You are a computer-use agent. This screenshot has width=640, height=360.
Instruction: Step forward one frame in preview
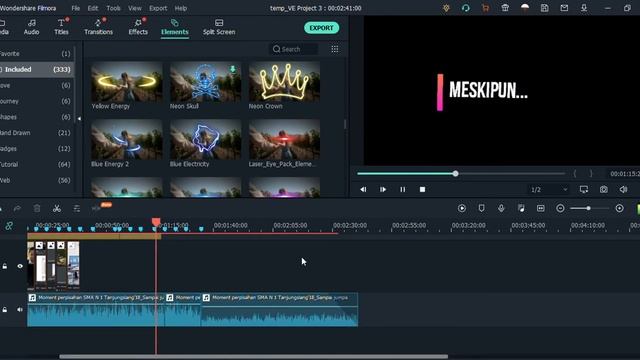coord(383,189)
